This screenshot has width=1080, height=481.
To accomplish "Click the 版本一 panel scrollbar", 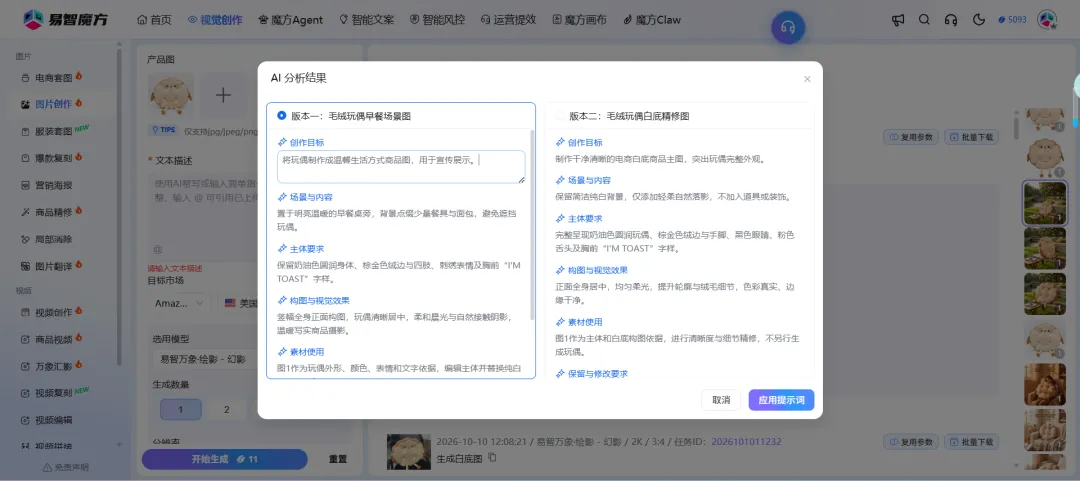I will 532,224.
